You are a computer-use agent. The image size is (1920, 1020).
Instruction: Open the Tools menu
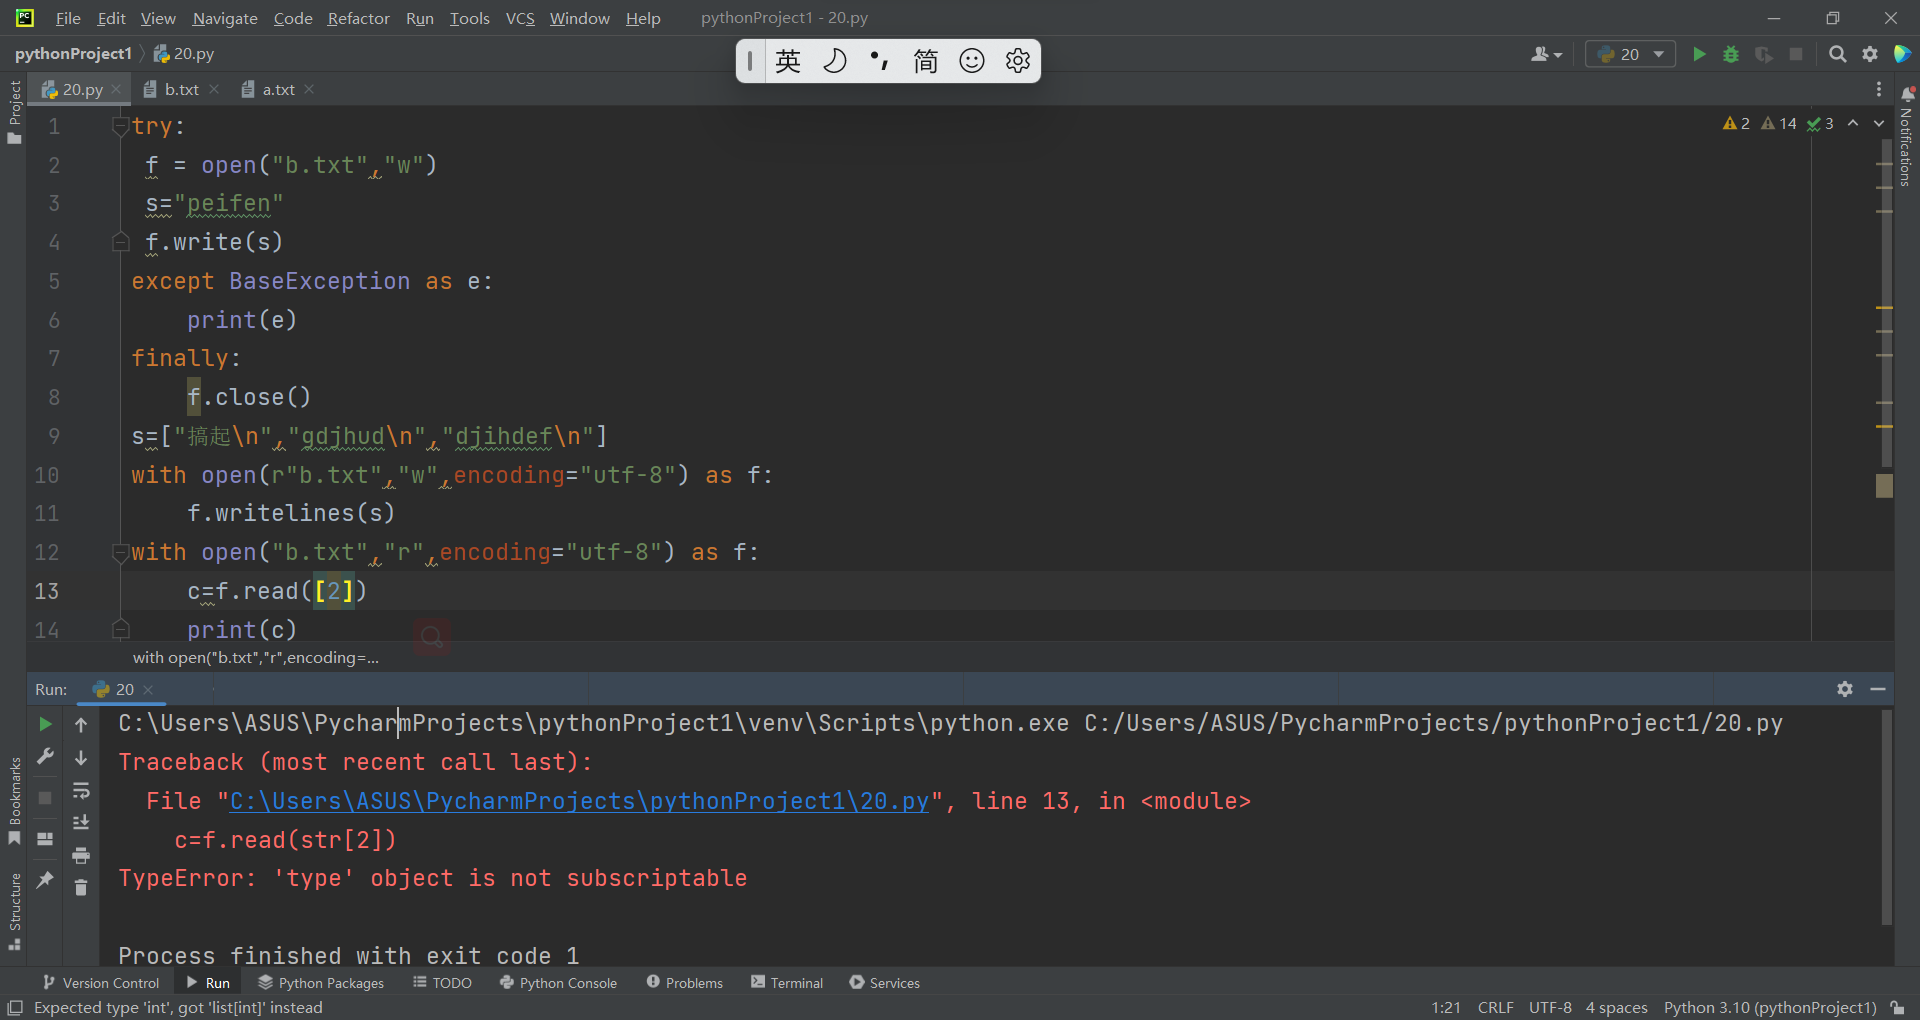point(469,18)
